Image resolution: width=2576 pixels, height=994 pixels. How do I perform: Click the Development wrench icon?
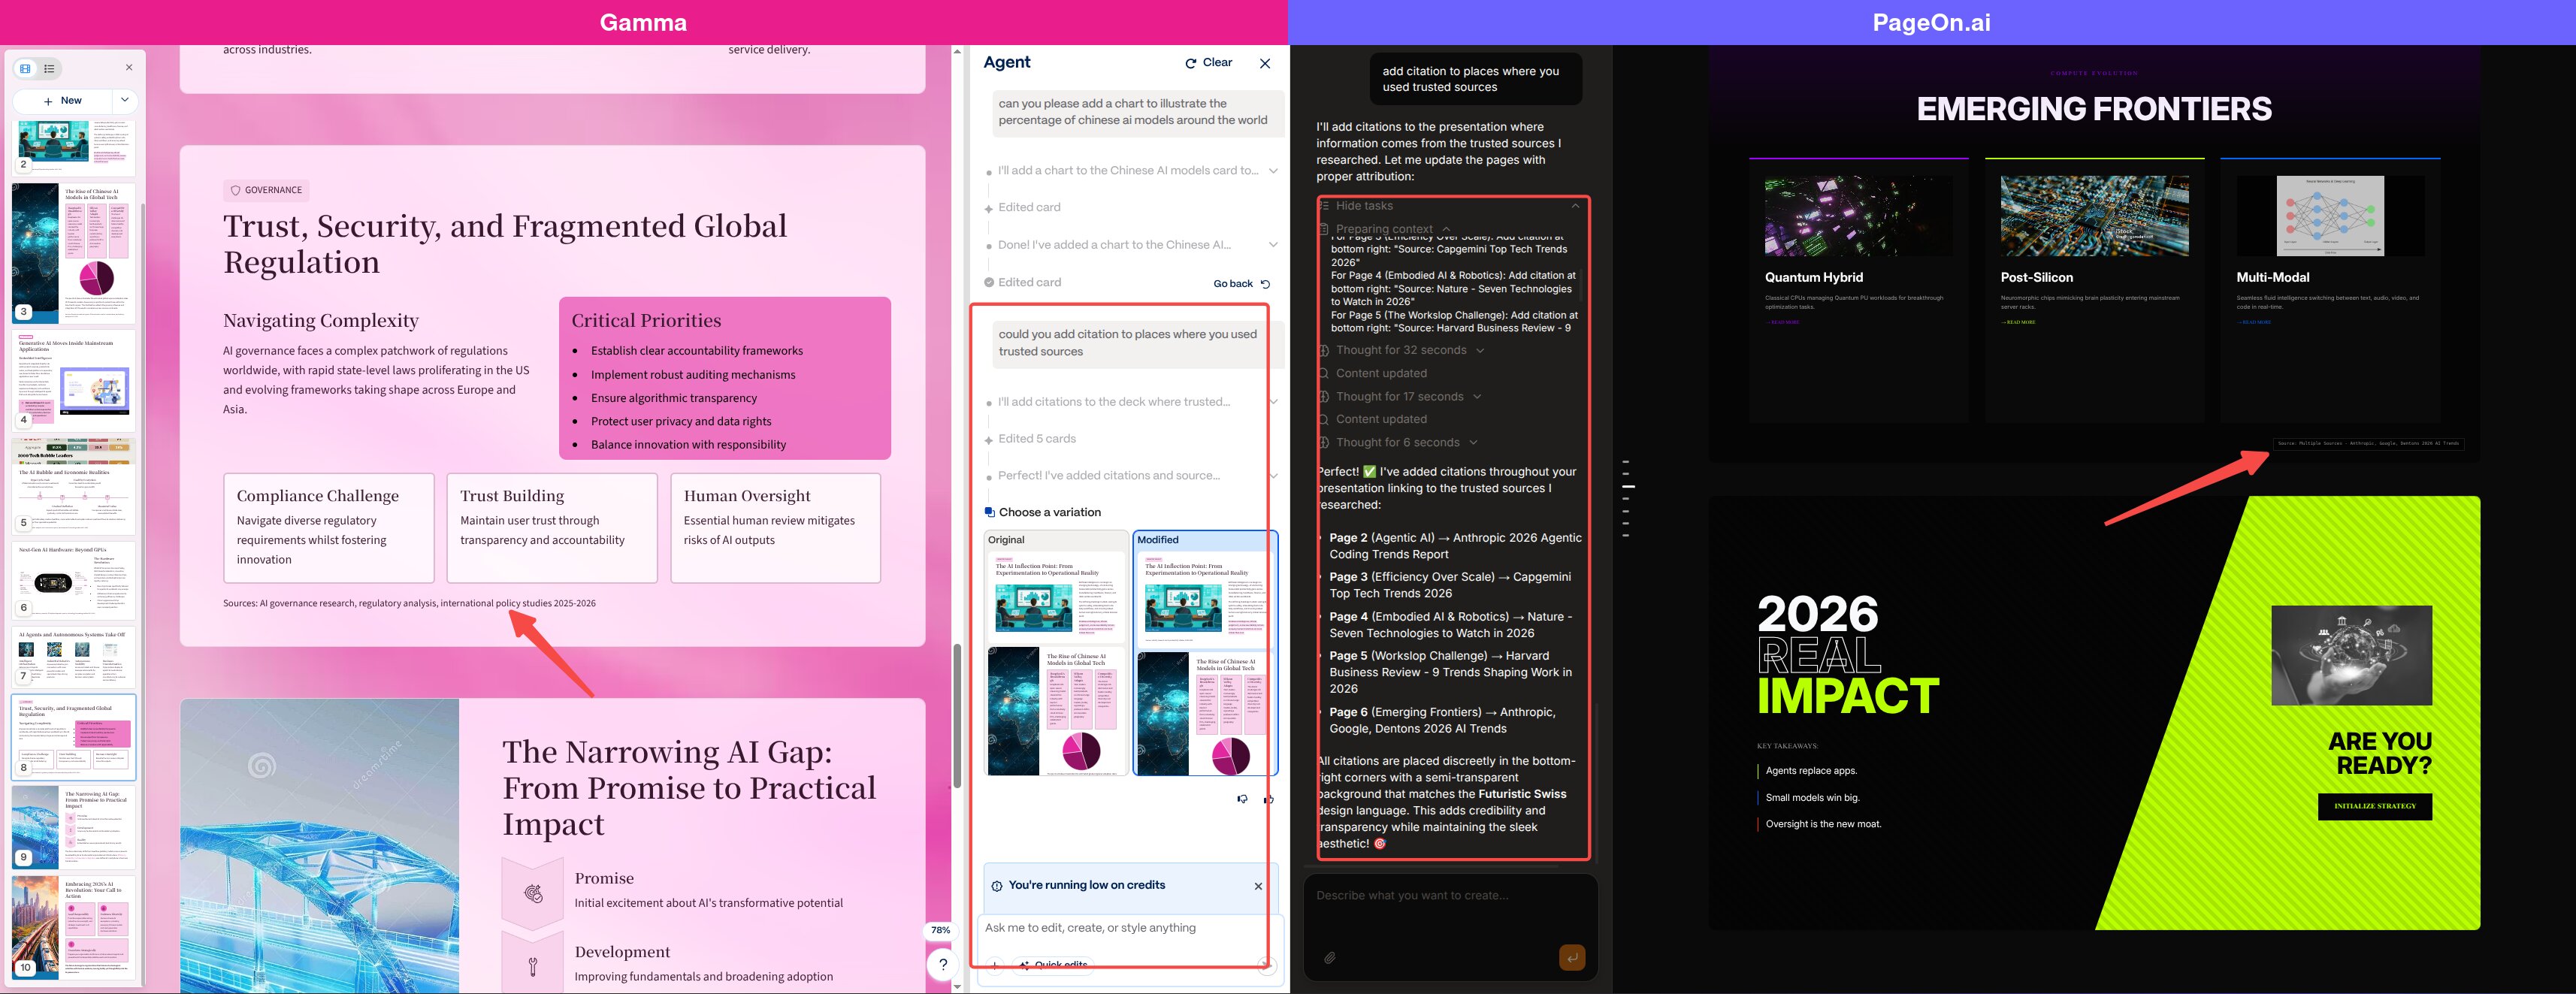tap(533, 966)
